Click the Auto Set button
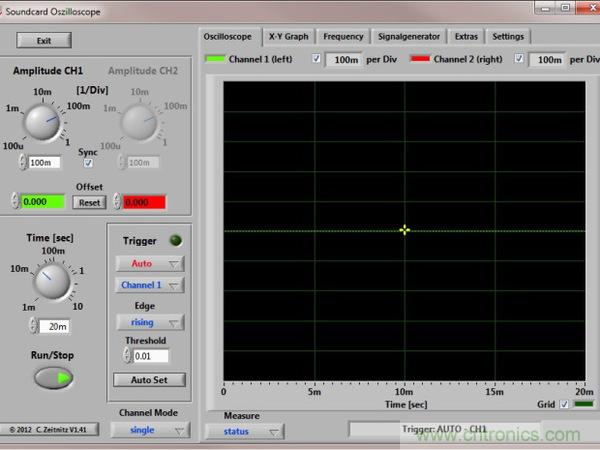Image resolution: width=600 pixels, height=450 pixels. pos(149,380)
